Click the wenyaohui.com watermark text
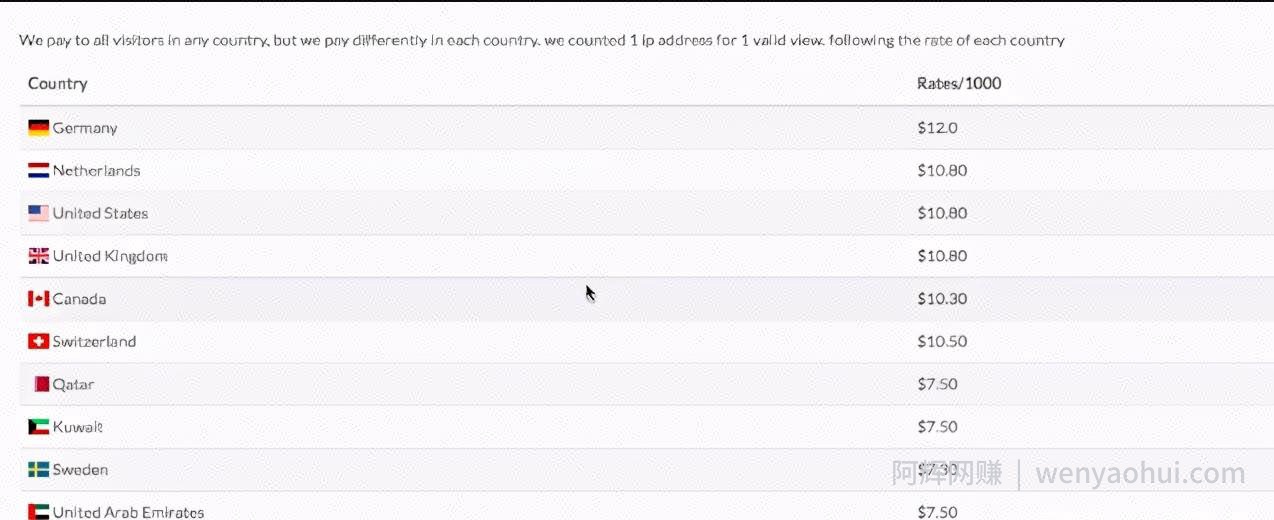The width and height of the screenshot is (1274, 520). [1140, 473]
